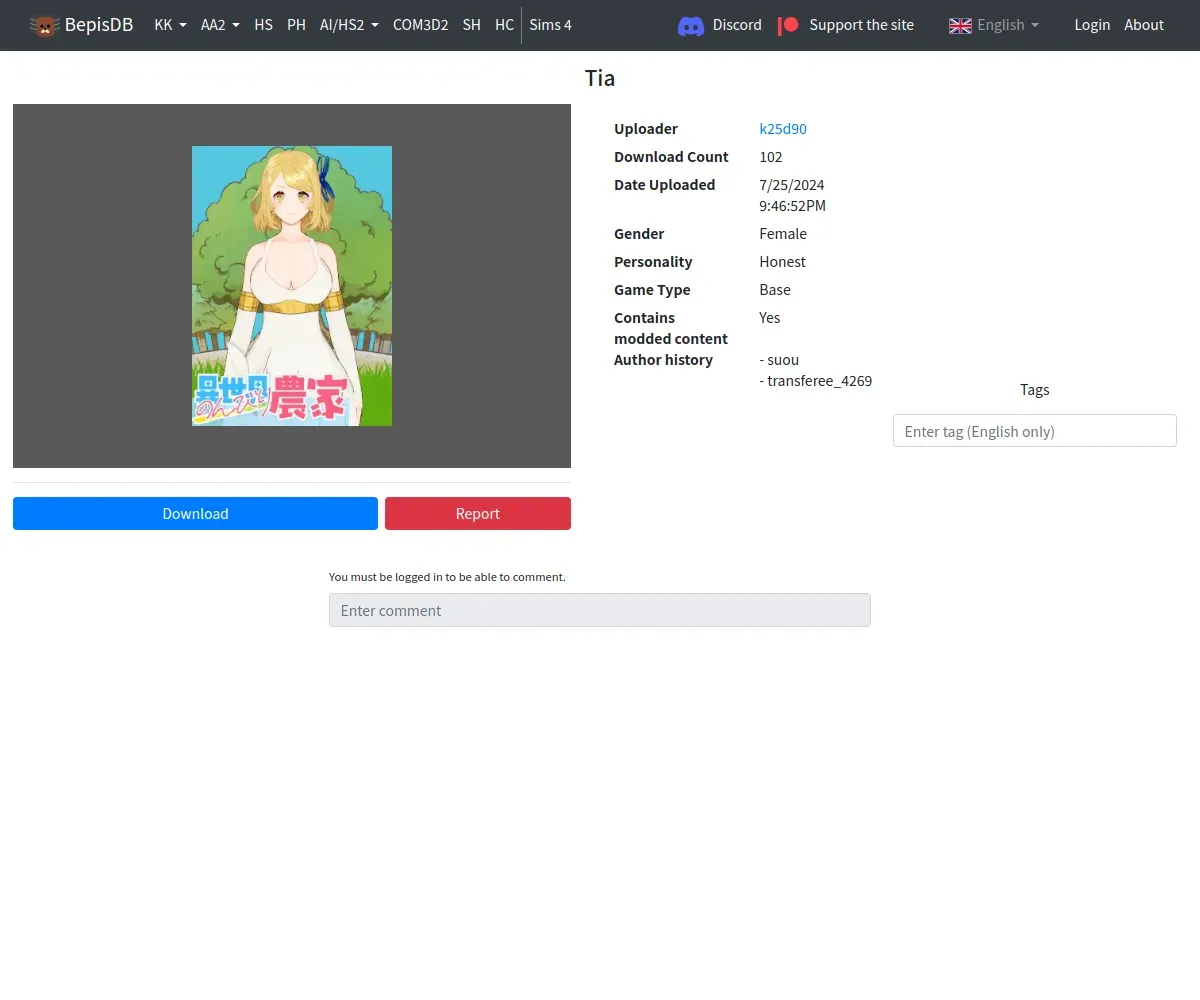Open the About page

(1144, 25)
